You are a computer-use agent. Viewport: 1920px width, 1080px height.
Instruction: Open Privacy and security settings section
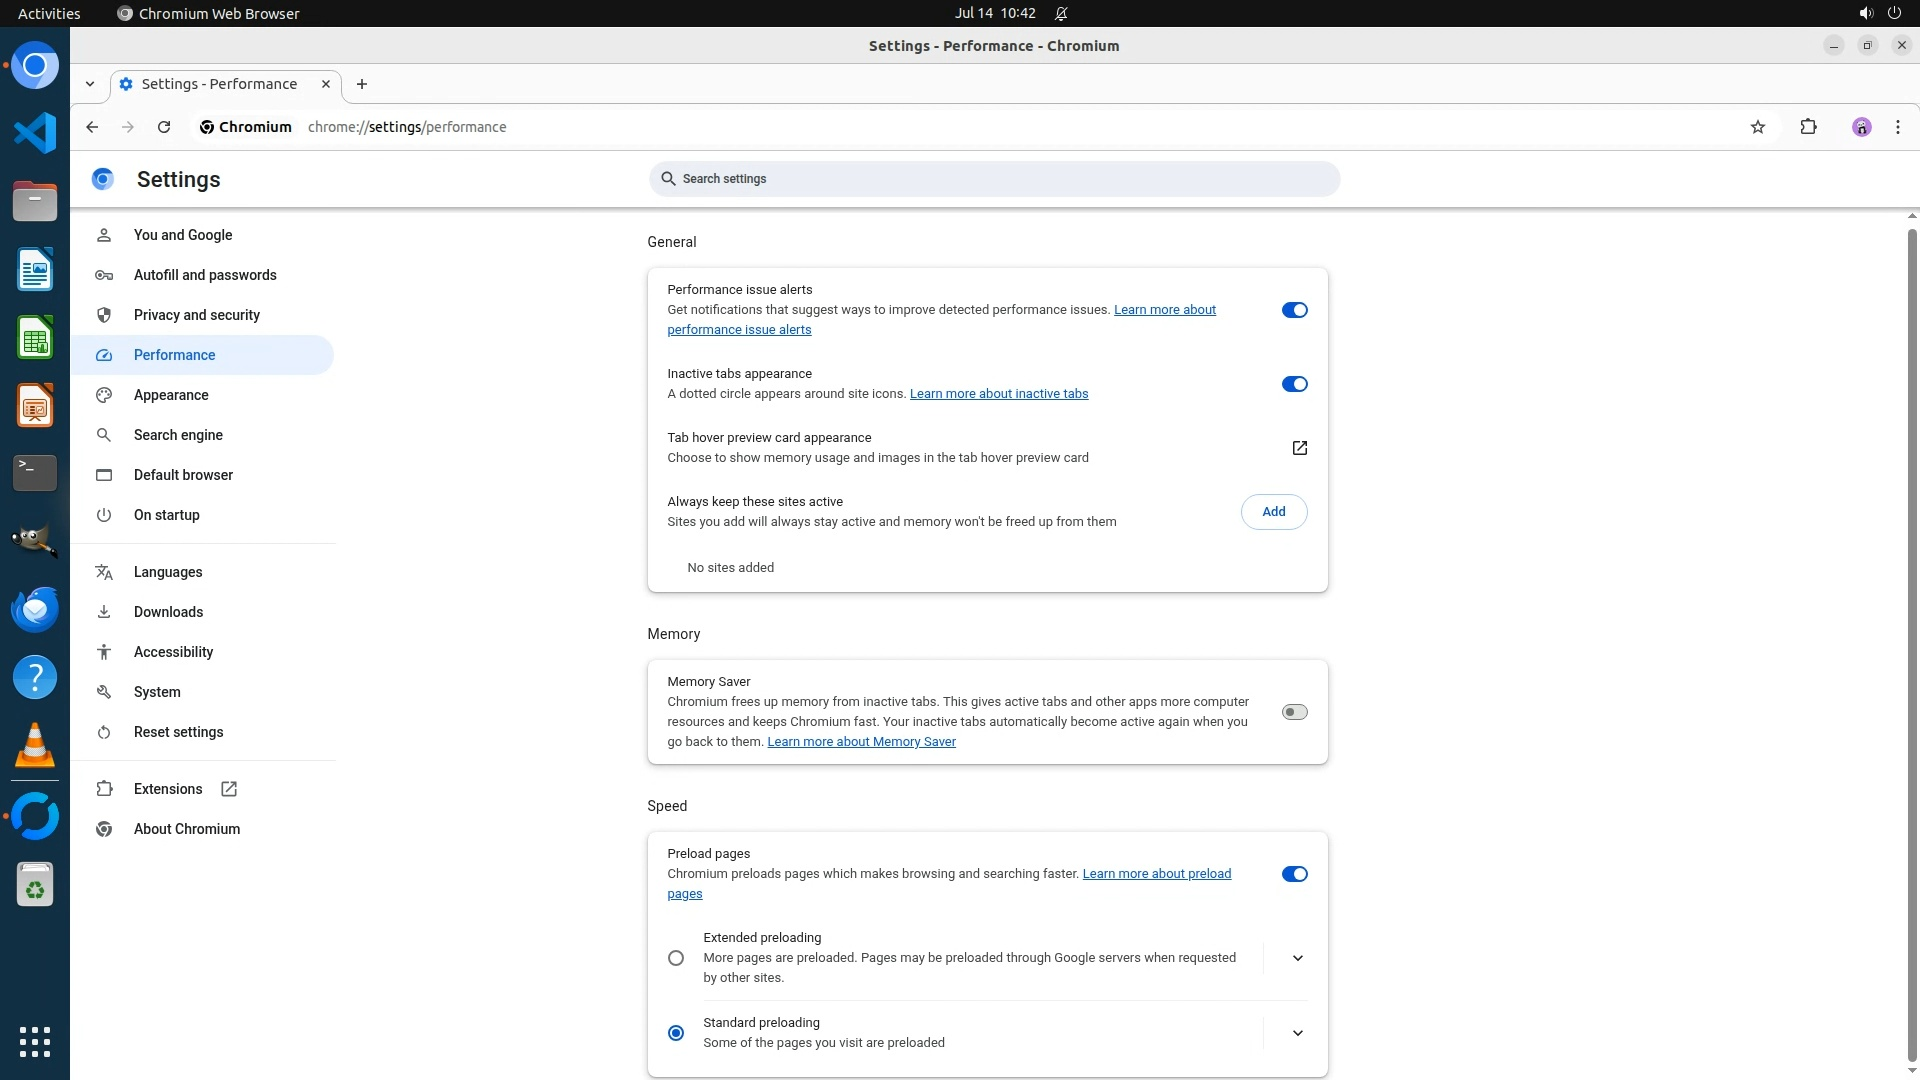pyautogui.click(x=196, y=315)
